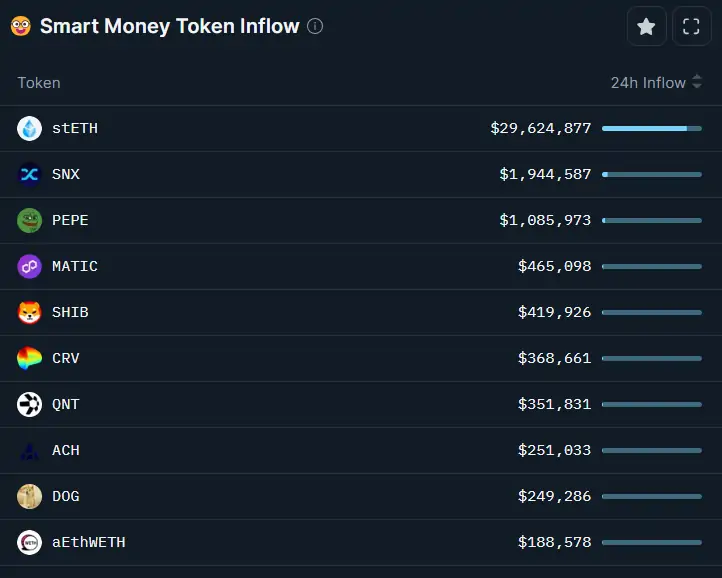722x578 pixels.
Task: Select the QNT token icon
Action: click(29, 404)
